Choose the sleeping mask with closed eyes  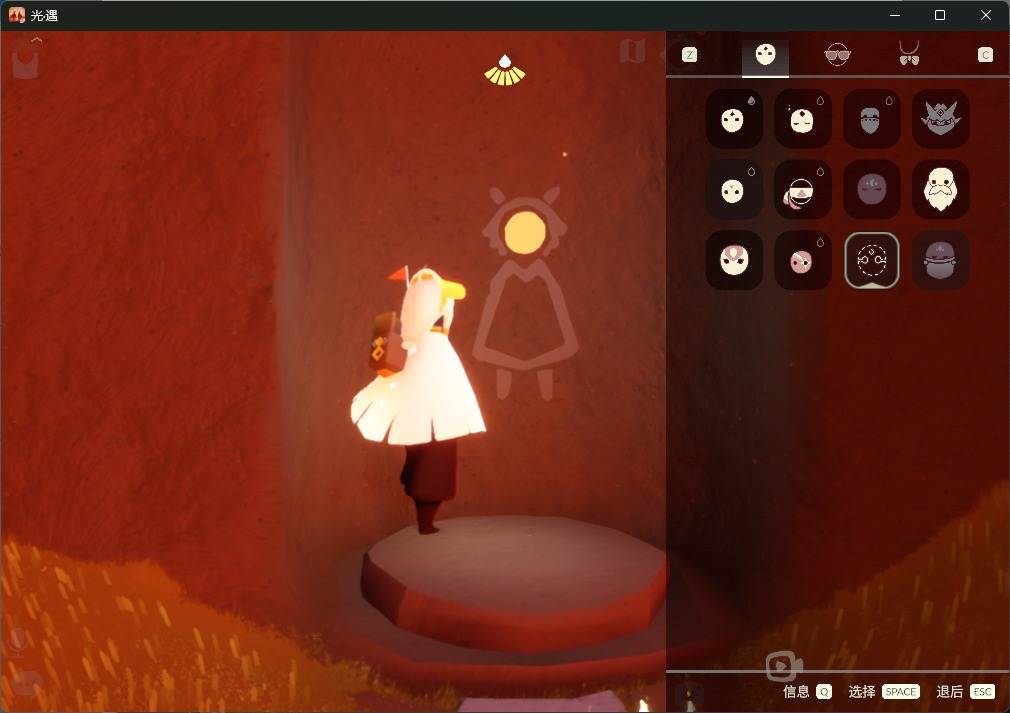(803, 119)
